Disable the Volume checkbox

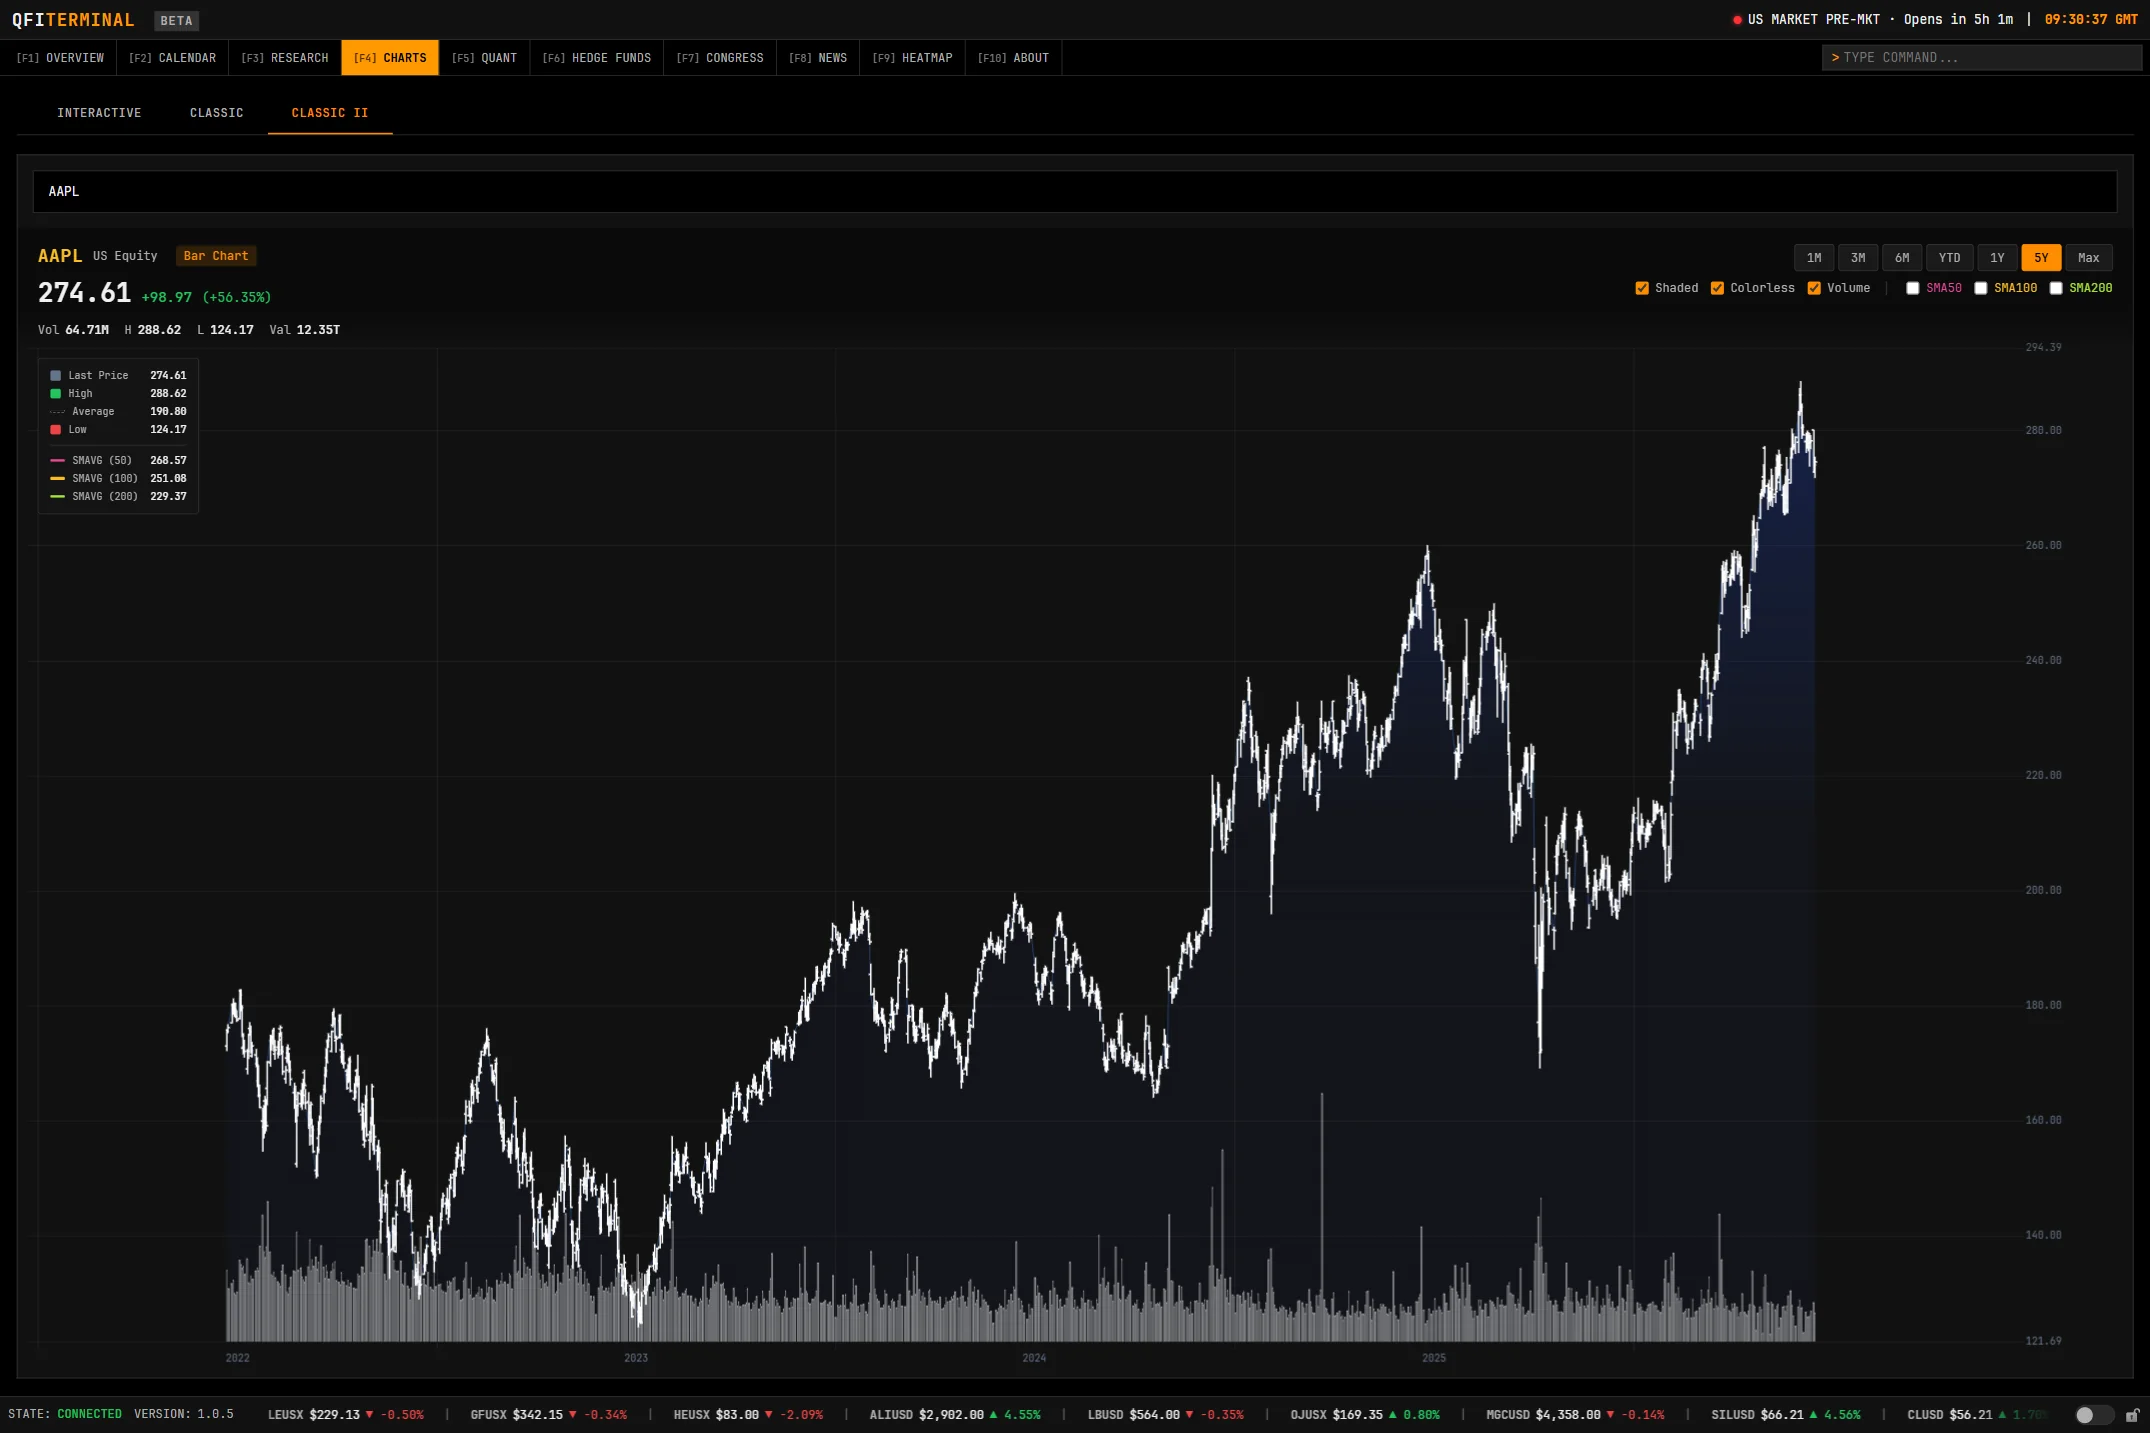(x=1815, y=288)
